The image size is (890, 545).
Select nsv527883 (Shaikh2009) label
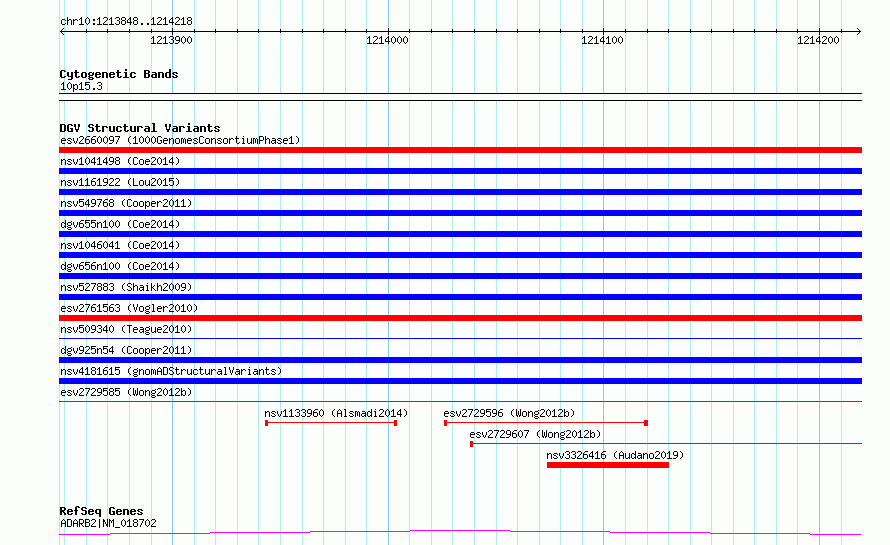pos(126,287)
